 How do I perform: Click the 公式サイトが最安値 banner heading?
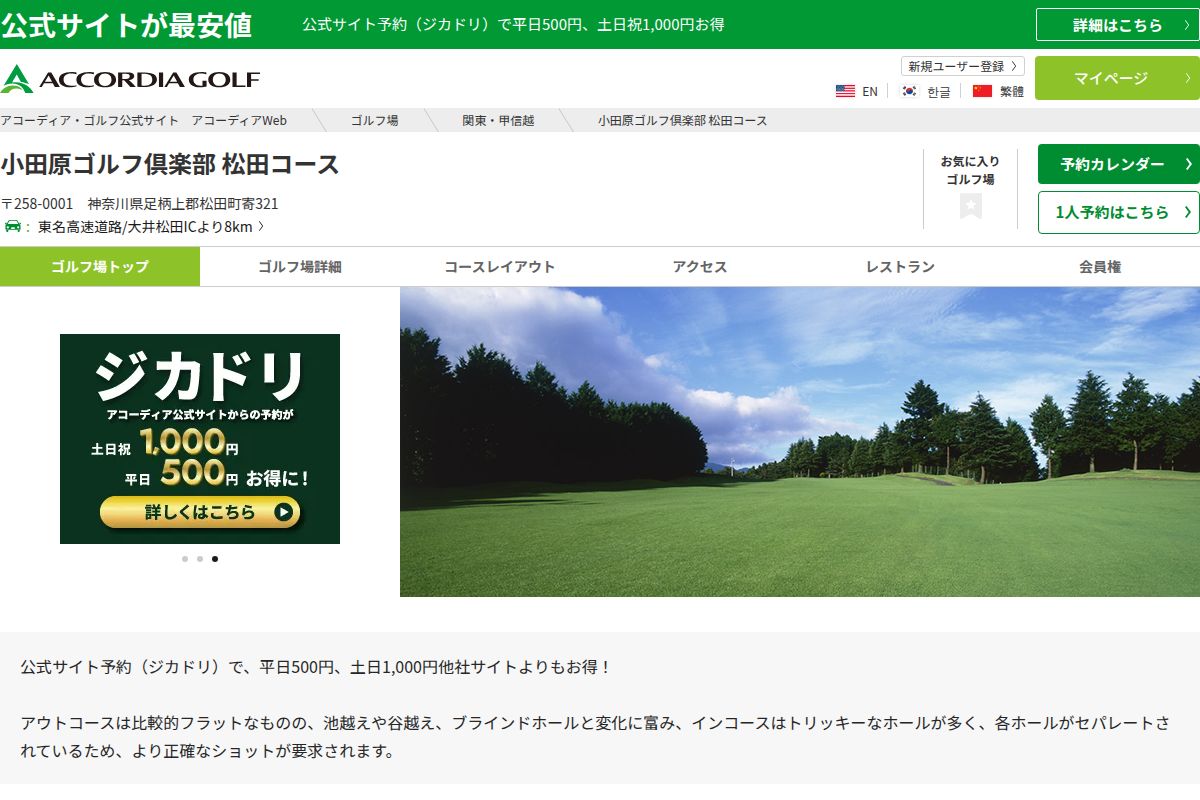coord(126,25)
